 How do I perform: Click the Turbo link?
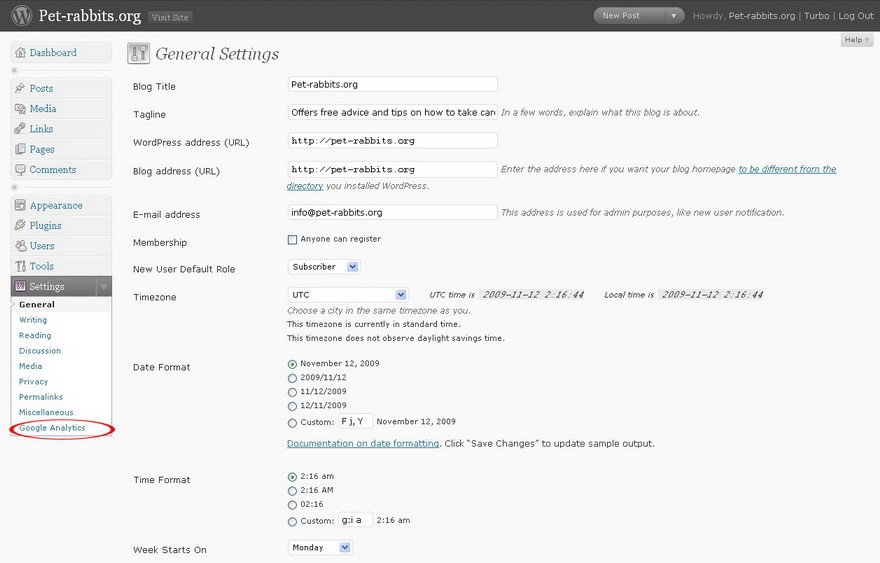[817, 16]
